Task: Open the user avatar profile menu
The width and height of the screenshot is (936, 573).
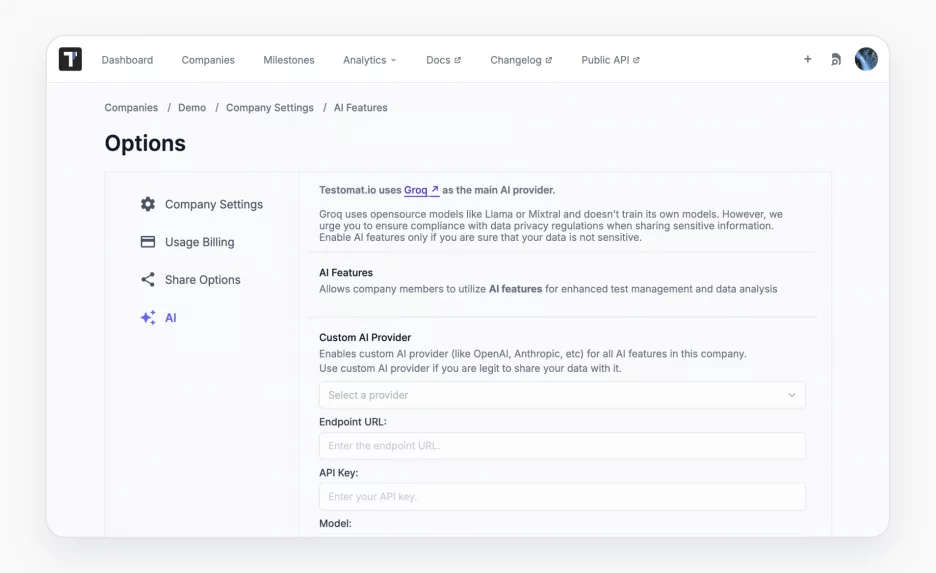Action: point(866,59)
